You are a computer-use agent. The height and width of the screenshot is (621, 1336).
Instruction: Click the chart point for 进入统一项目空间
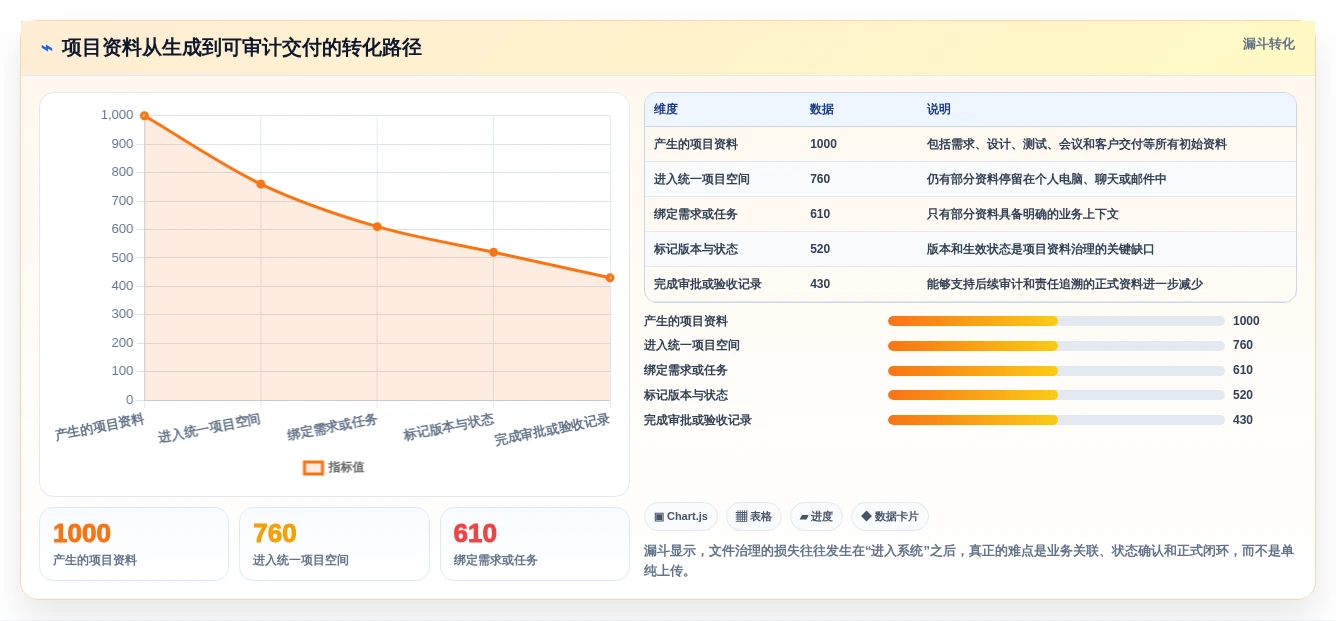(x=261, y=184)
